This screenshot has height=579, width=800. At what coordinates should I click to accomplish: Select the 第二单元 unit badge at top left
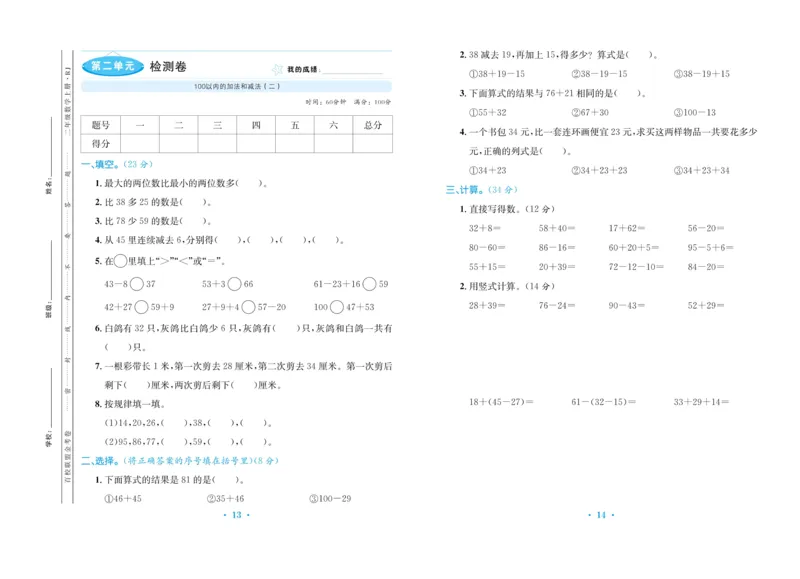tap(115, 64)
